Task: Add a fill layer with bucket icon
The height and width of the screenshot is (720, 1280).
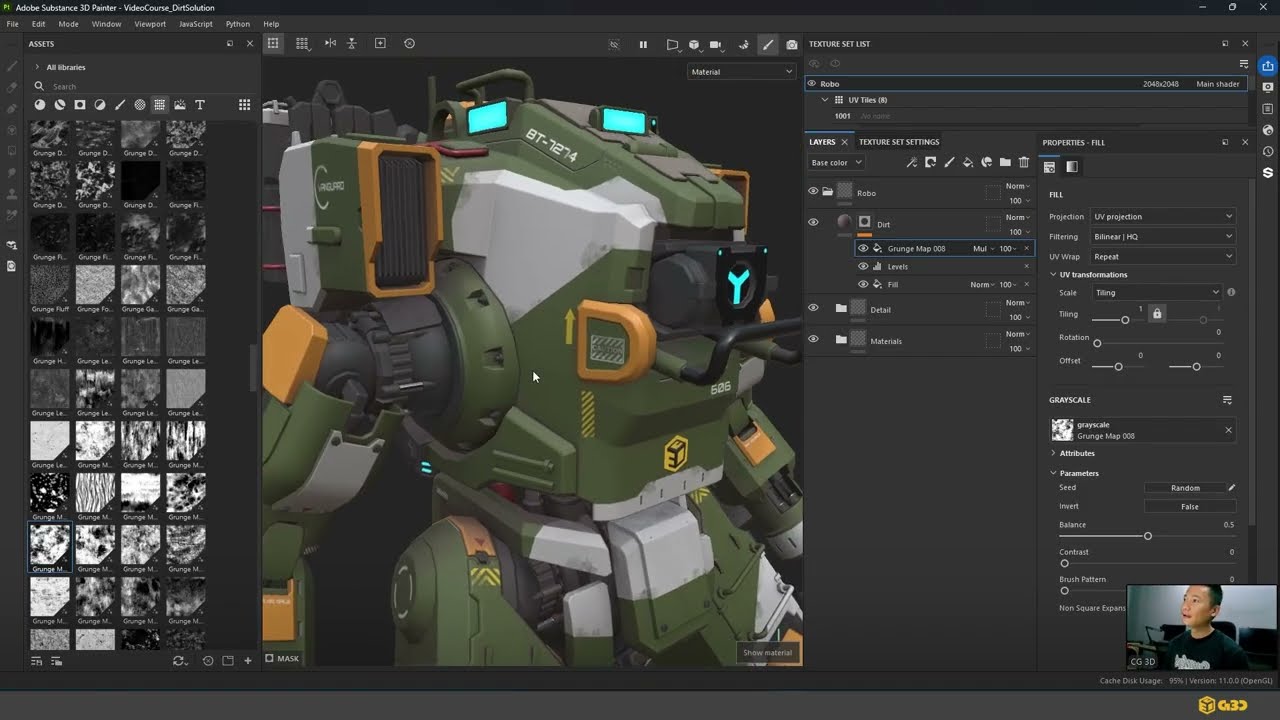Action: click(x=968, y=162)
